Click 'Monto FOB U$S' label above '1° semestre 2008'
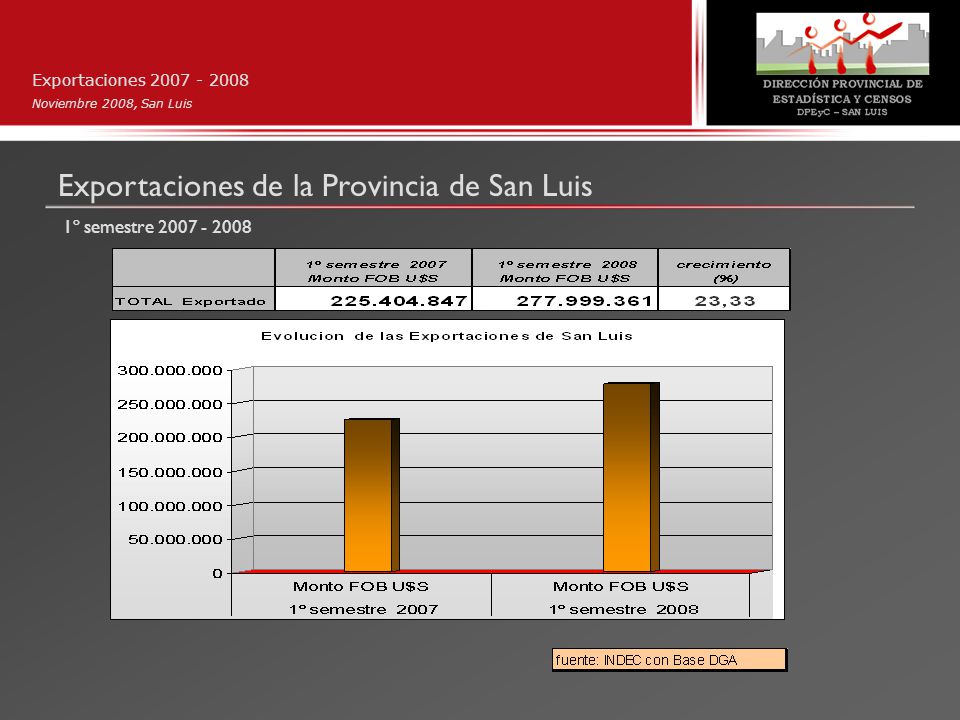Viewport: 960px width, 720px height. 621,587
